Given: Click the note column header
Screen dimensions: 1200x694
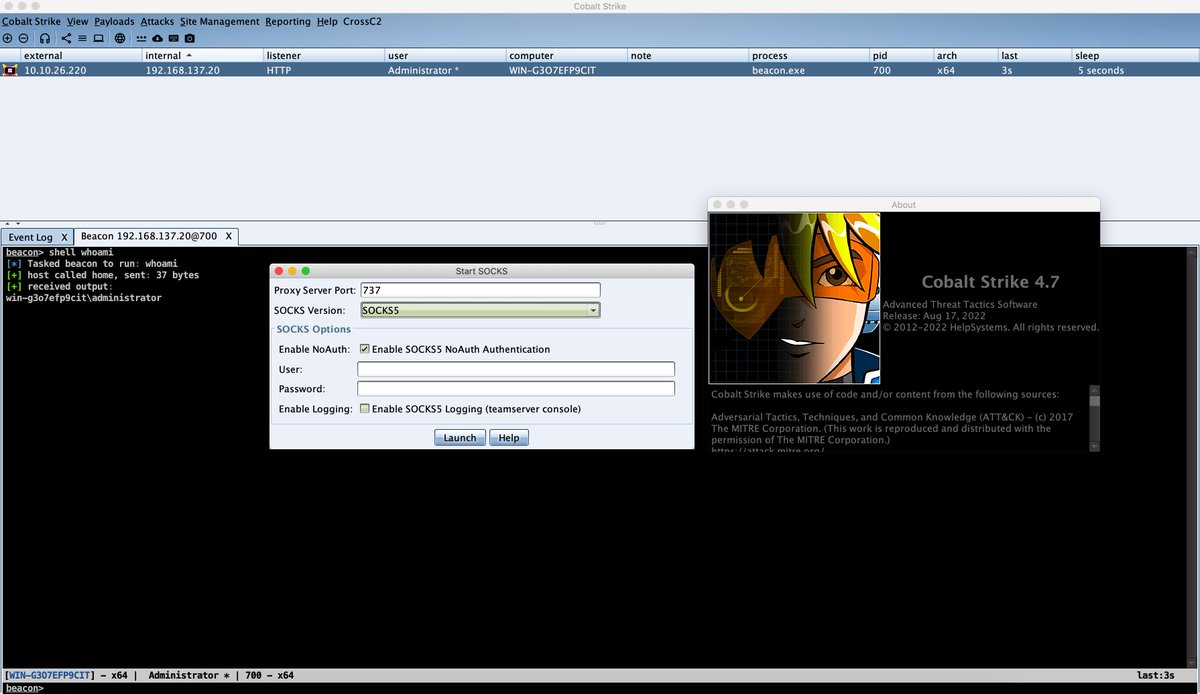Looking at the screenshot, I should point(687,55).
